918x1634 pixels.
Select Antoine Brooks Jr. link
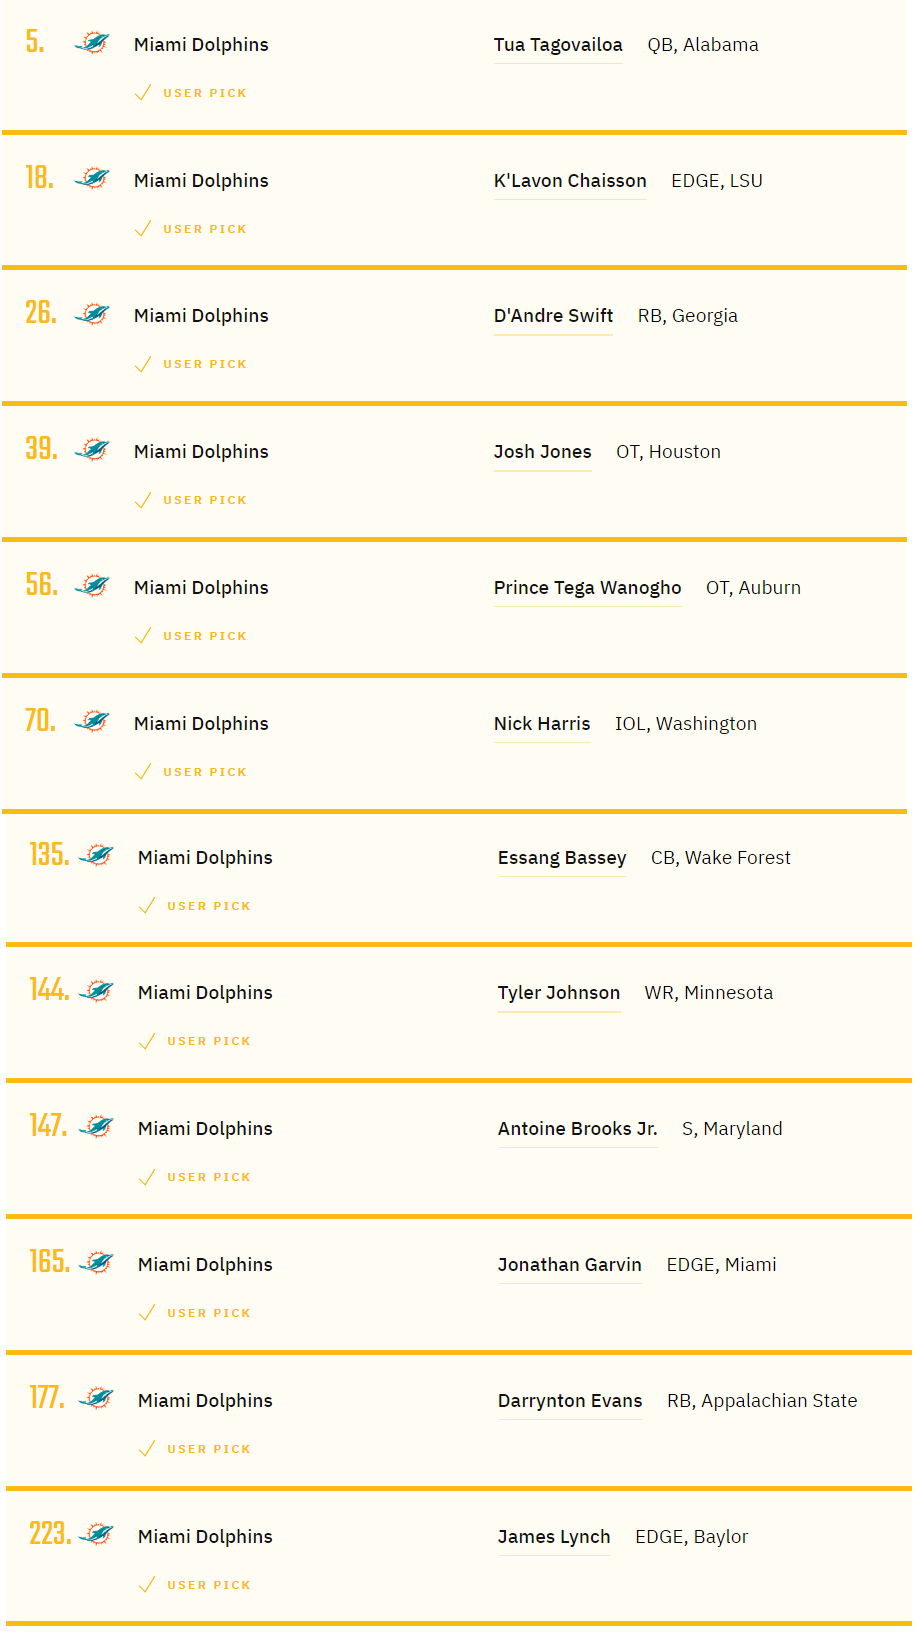(x=577, y=1129)
